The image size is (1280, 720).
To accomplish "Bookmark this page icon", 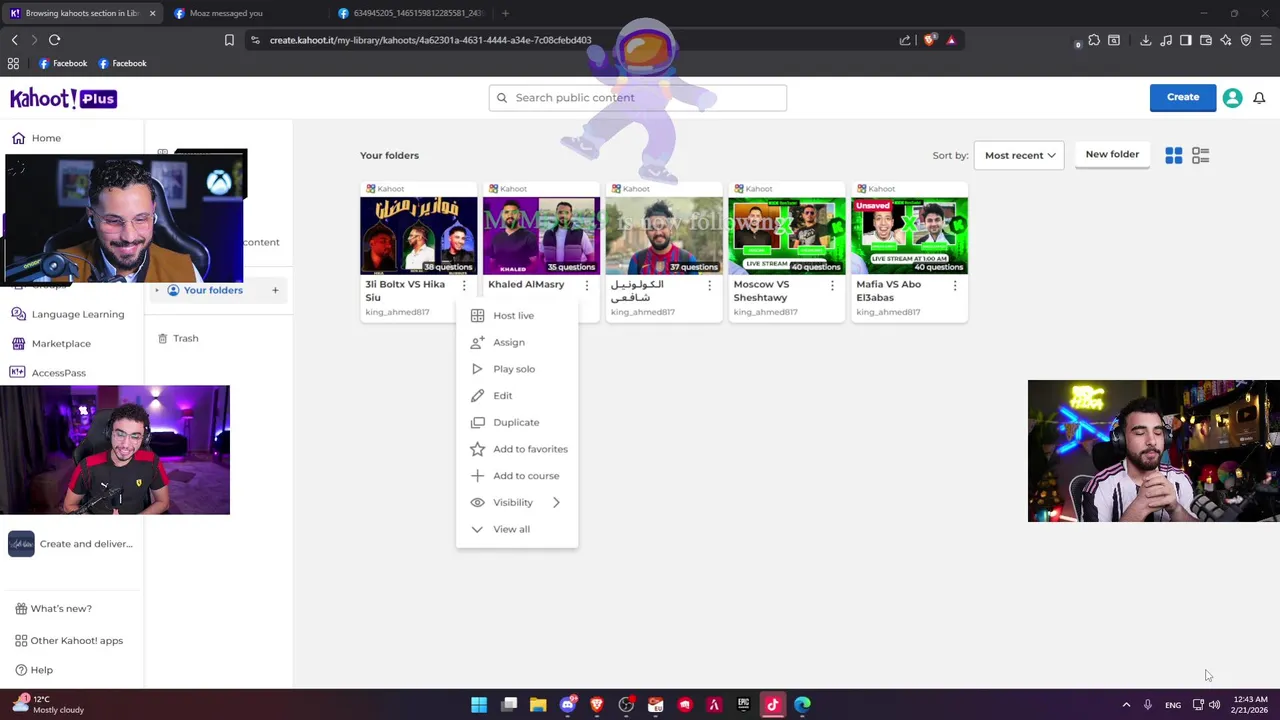I will click(x=229, y=40).
